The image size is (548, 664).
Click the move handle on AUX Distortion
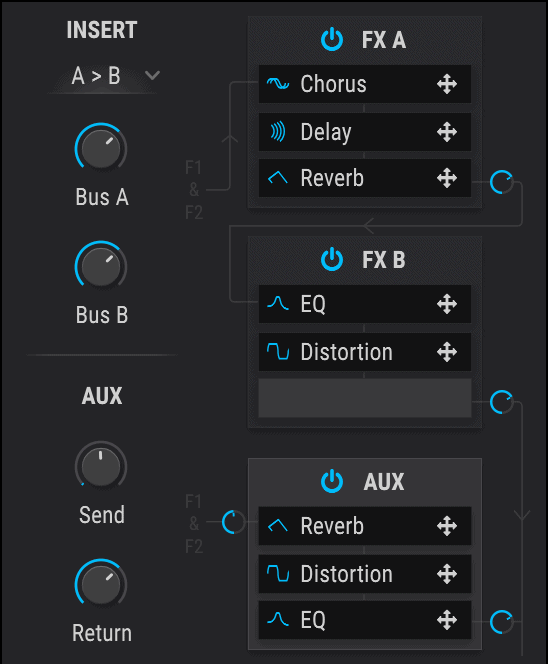point(447,574)
